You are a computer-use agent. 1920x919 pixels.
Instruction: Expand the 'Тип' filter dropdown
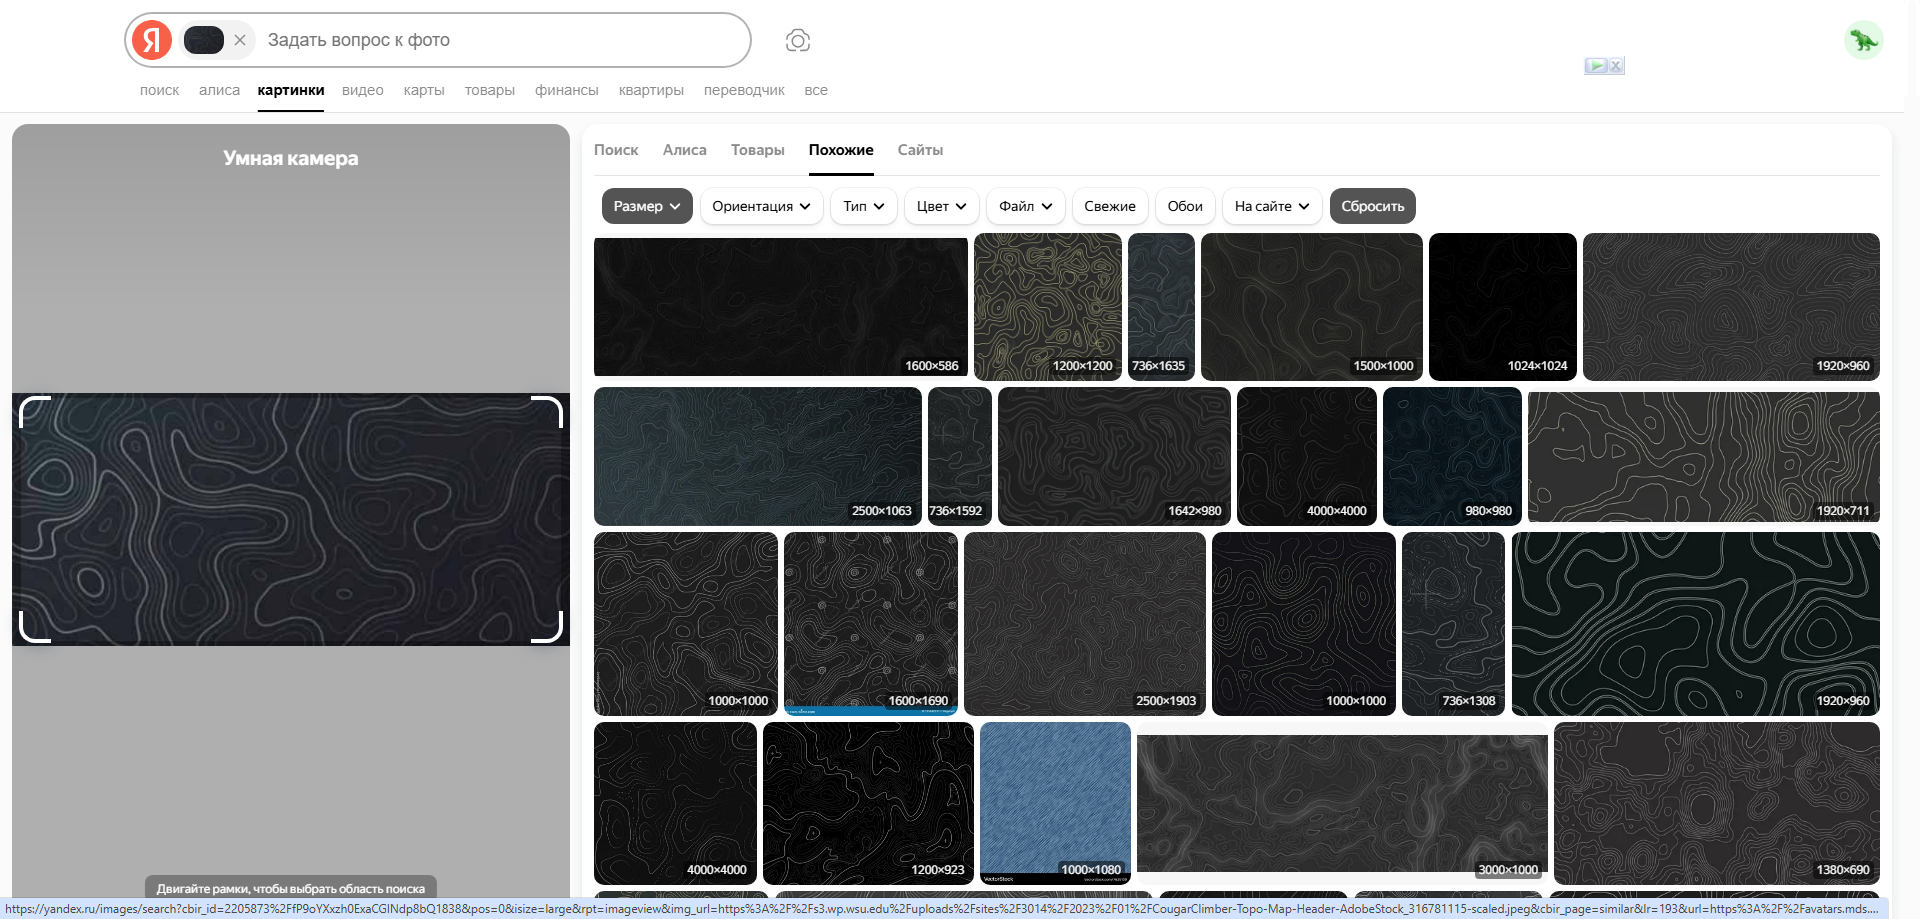(864, 206)
